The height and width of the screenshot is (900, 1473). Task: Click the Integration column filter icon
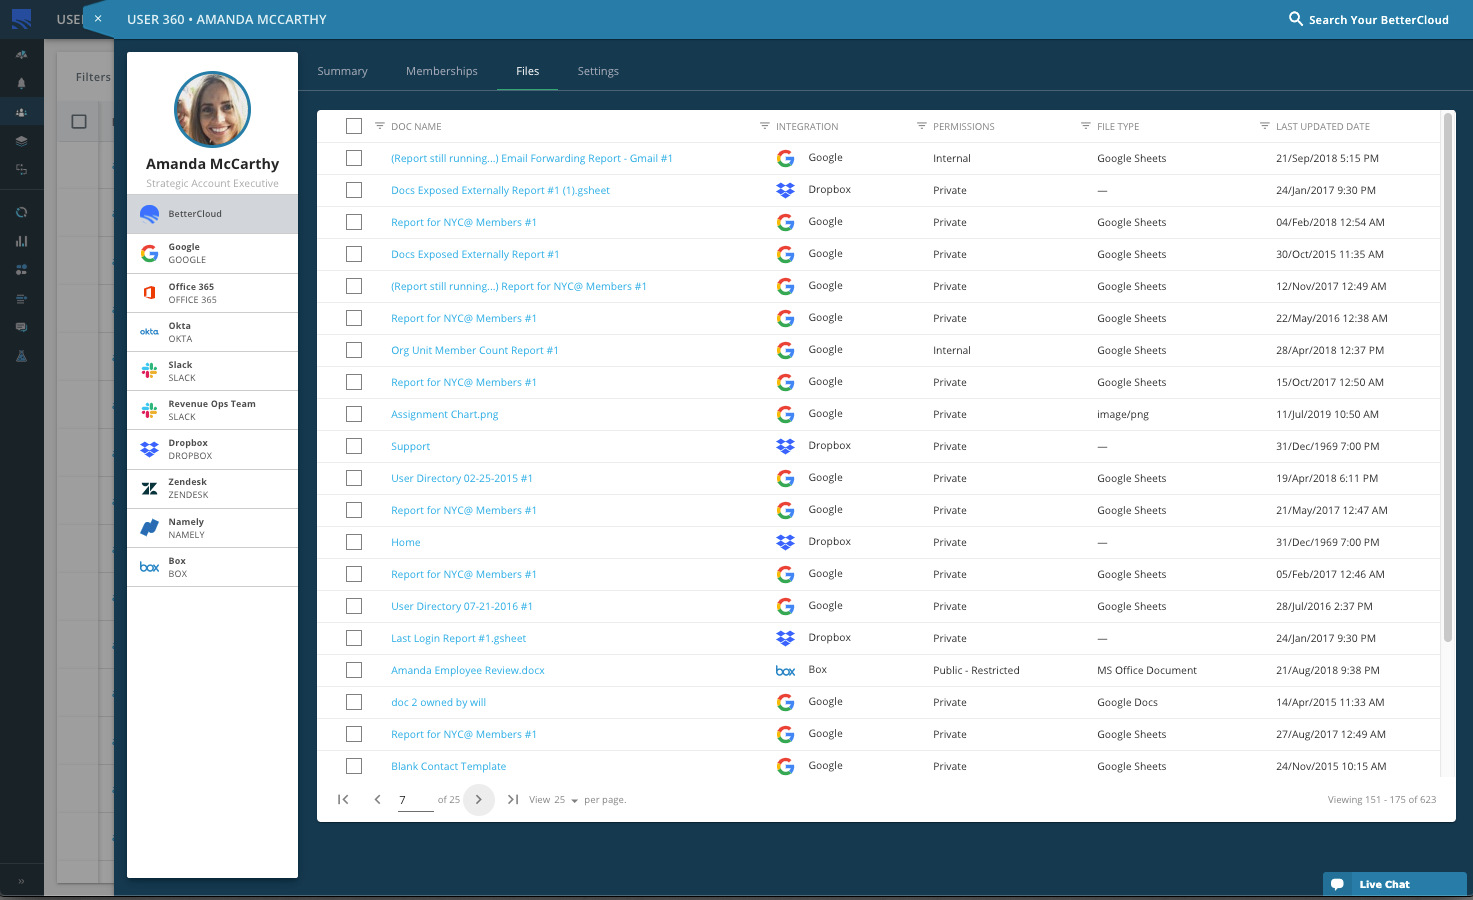(765, 126)
